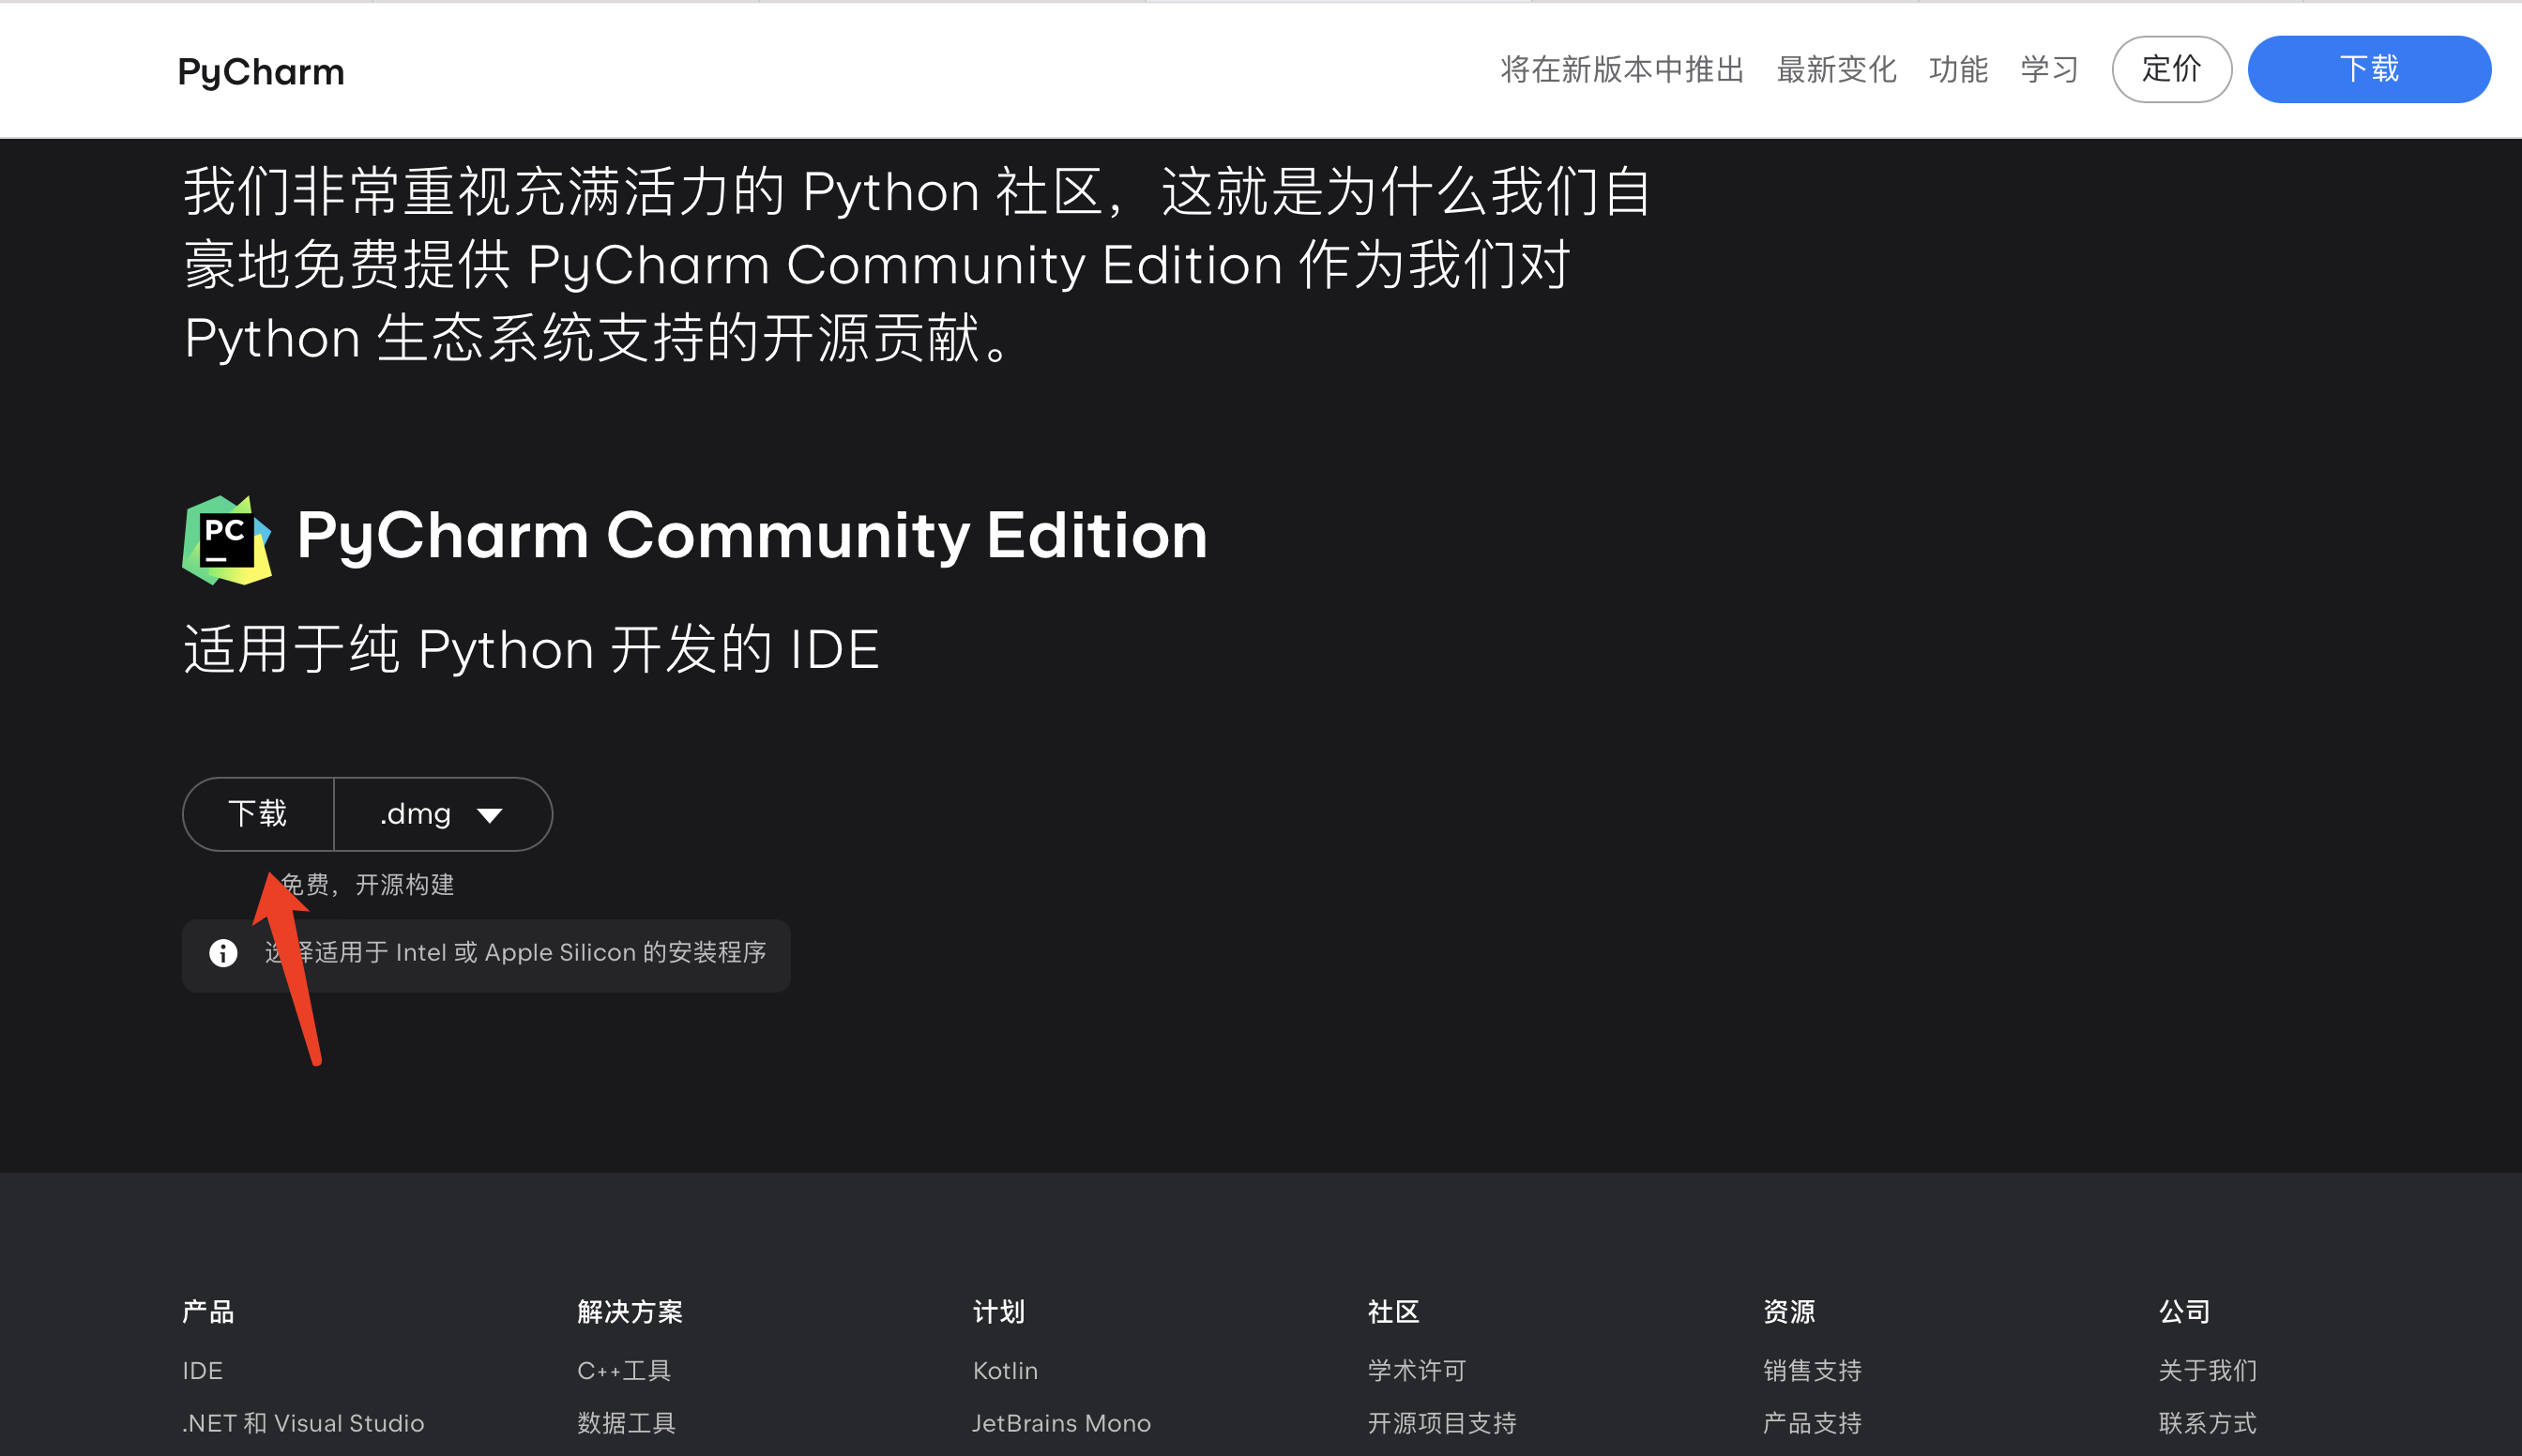Open the 将在新版本中推出 menu item
2522x1456 pixels.
[1622, 69]
